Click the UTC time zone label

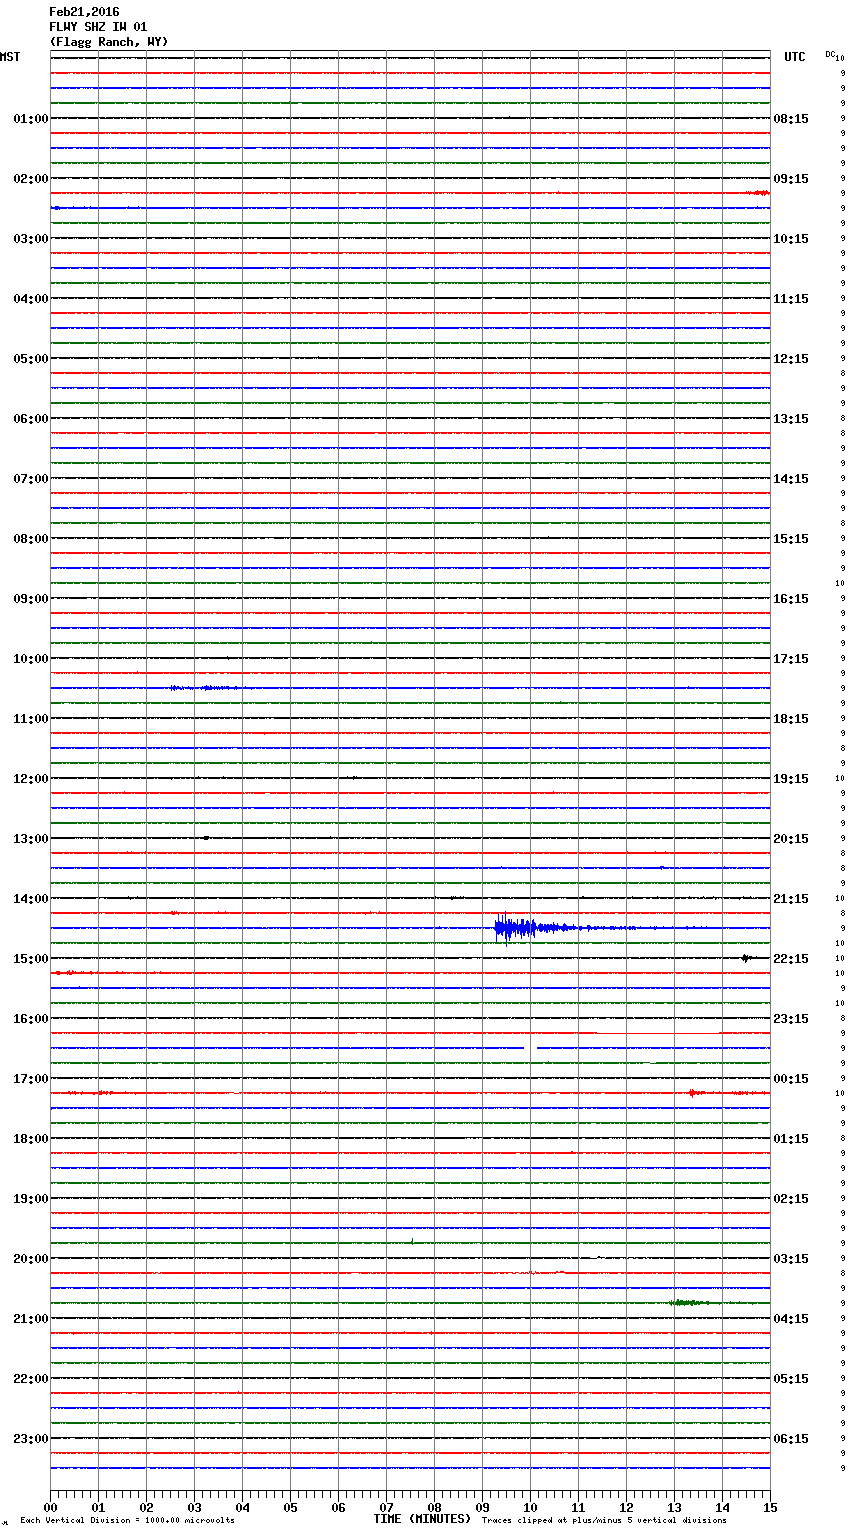(x=794, y=57)
